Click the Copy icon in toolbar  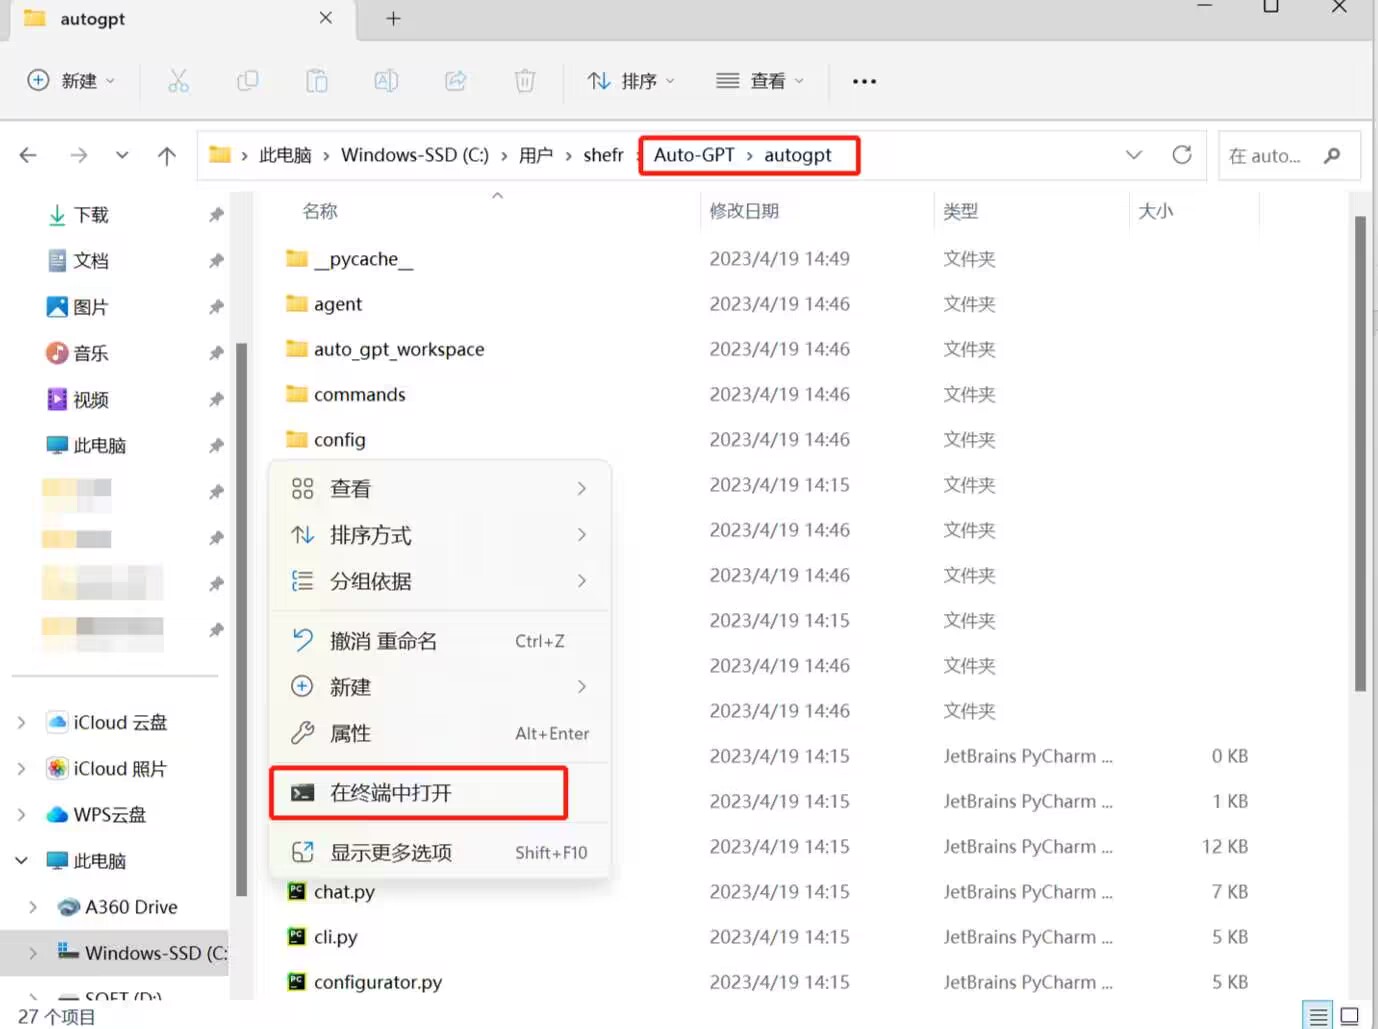click(247, 81)
